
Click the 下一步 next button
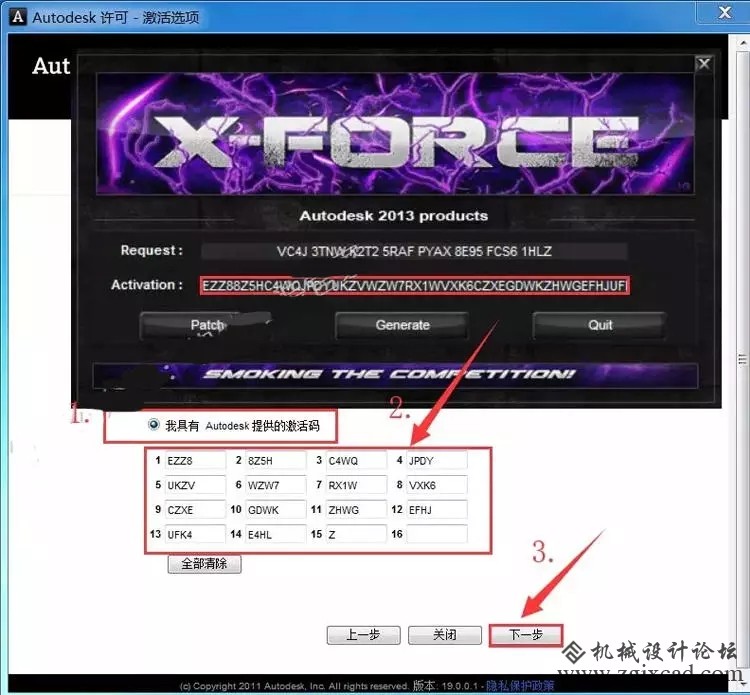(x=526, y=635)
